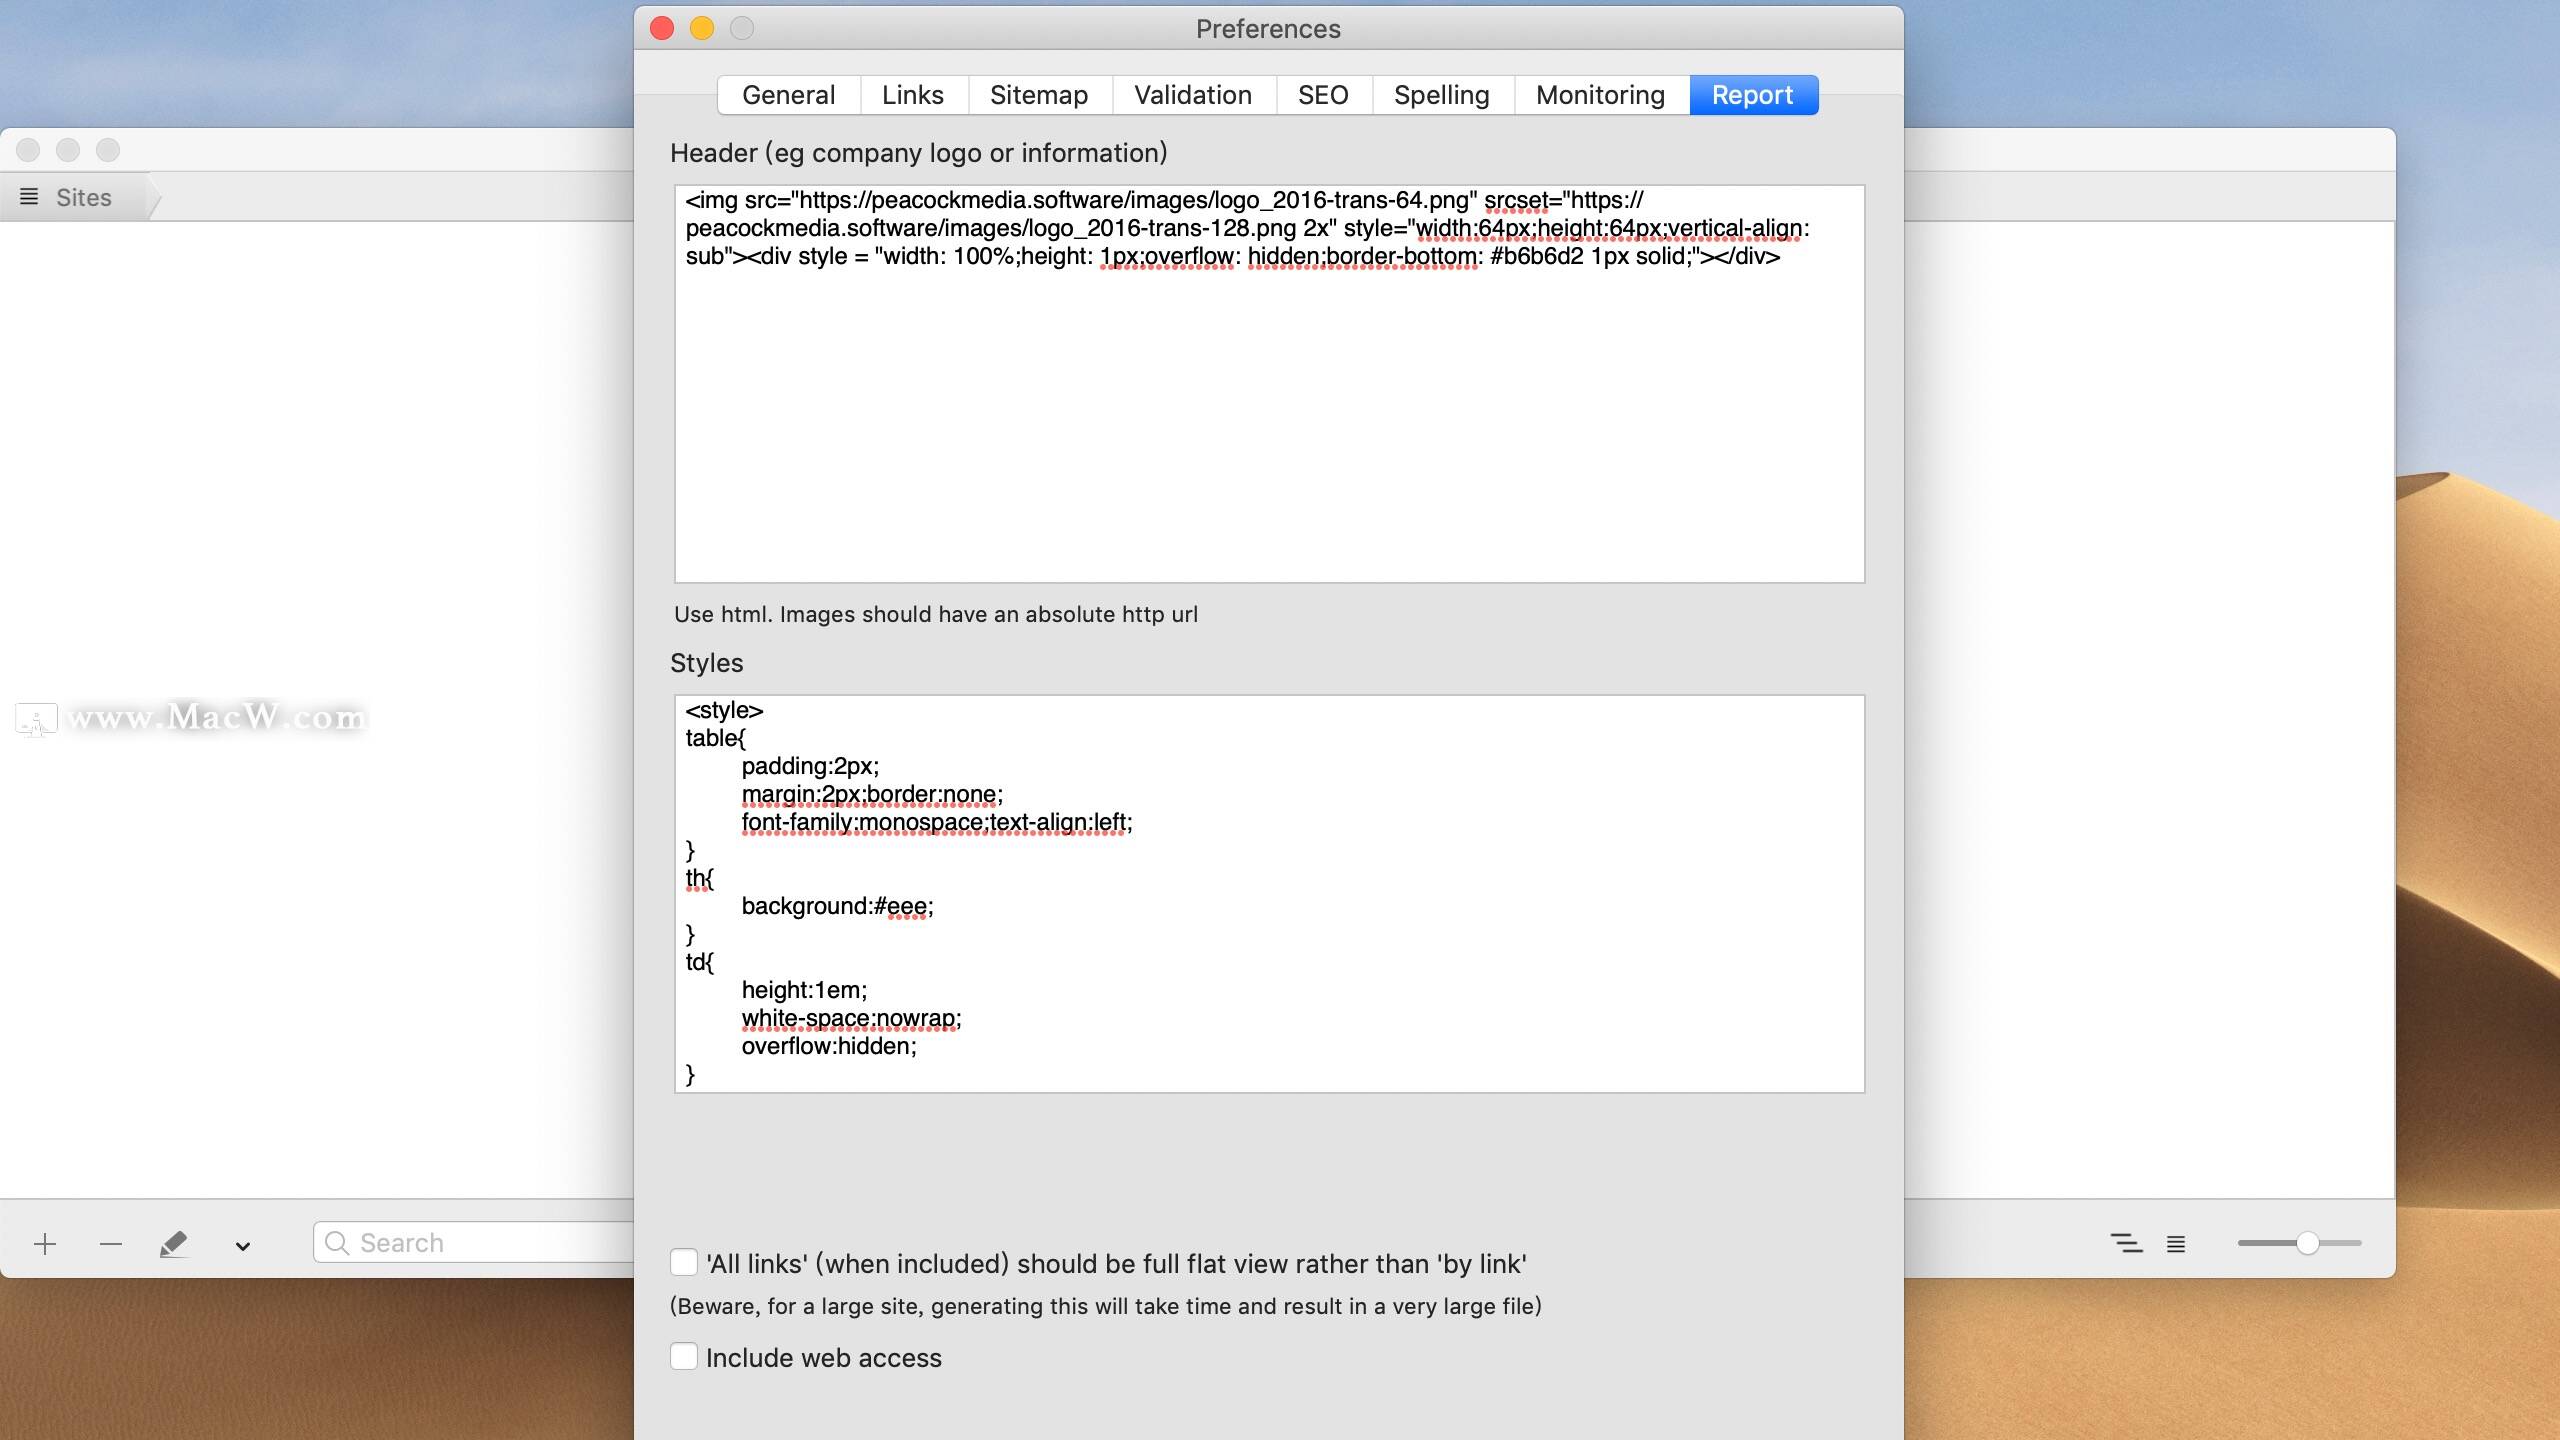Click the Spelling tab icon
2560x1440 pixels.
[1442, 95]
